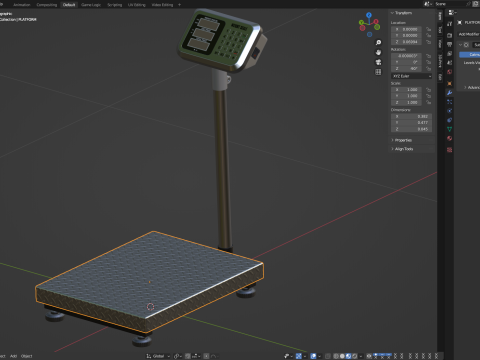Open the Output properties tab icon
The height and width of the screenshot is (360, 480).
450,44
